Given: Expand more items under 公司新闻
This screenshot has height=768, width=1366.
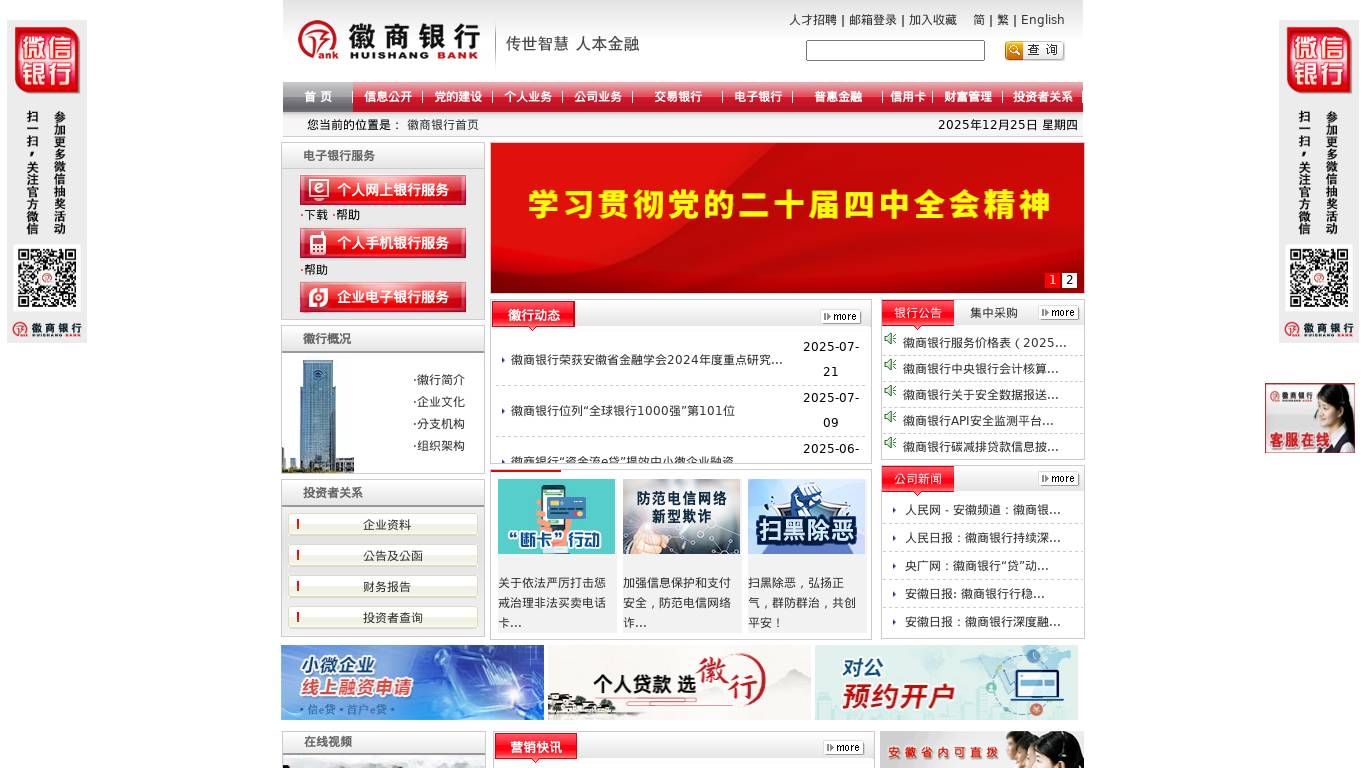Looking at the screenshot, I should coord(1058,478).
